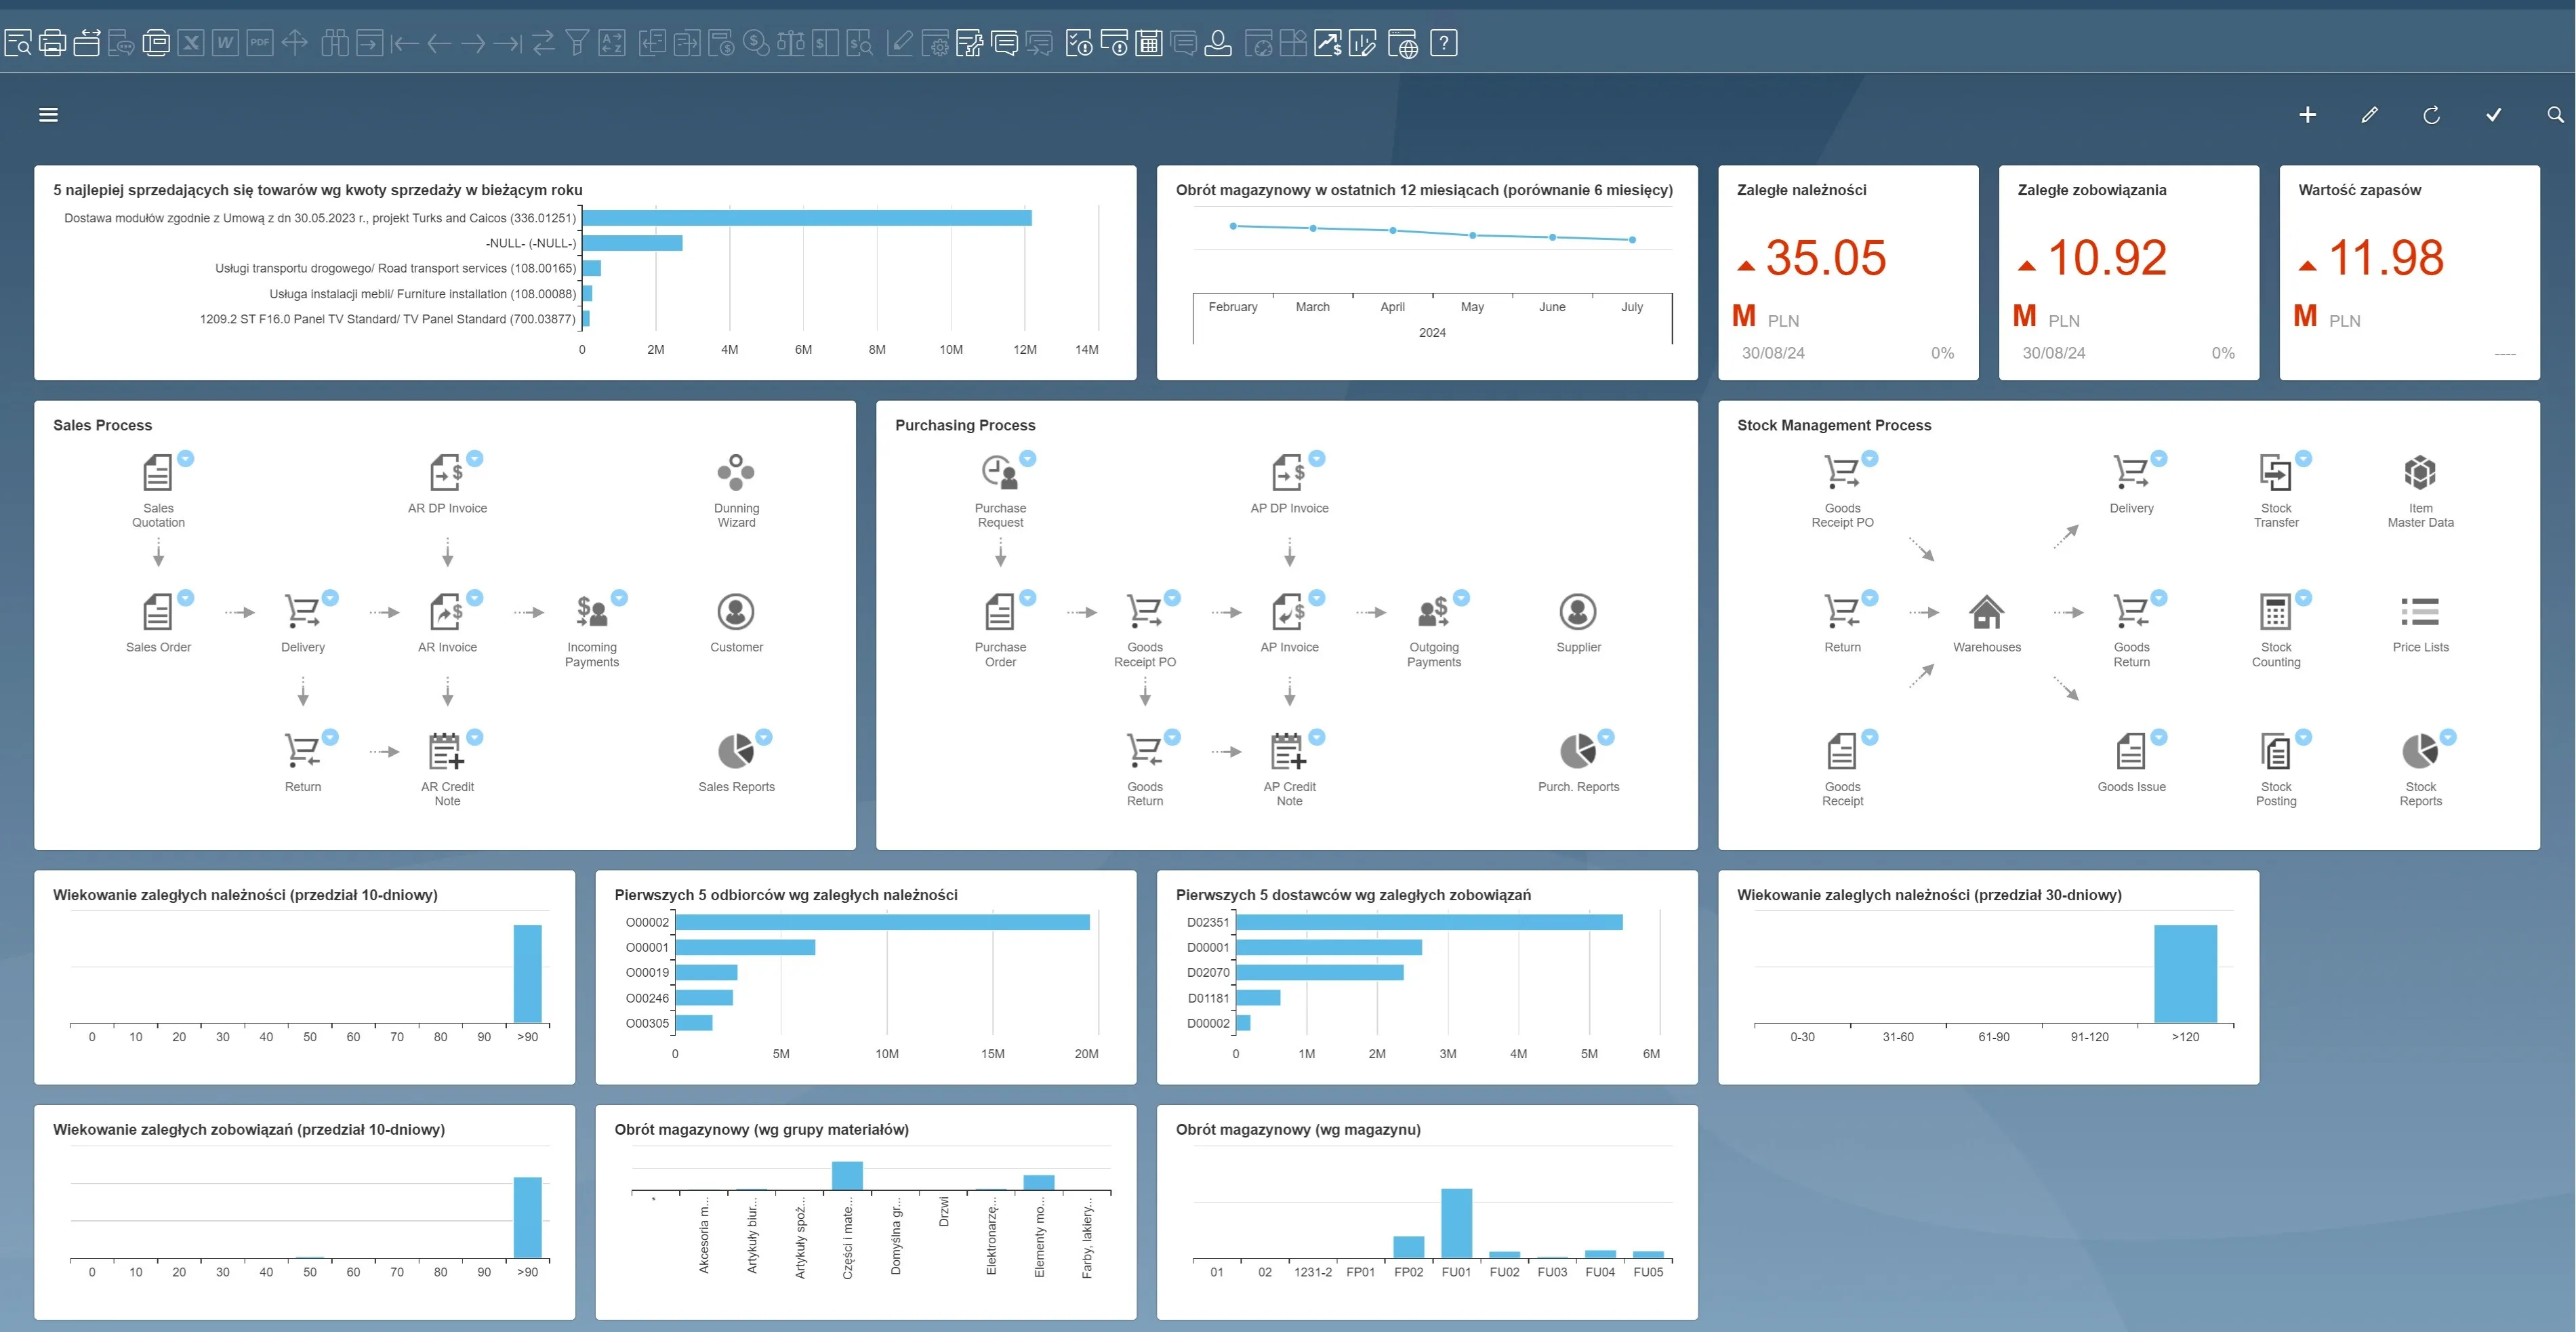This screenshot has height=1332, width=2576.
Task: Click the calendar icon in toolbar
Action: coord(1149,43)
